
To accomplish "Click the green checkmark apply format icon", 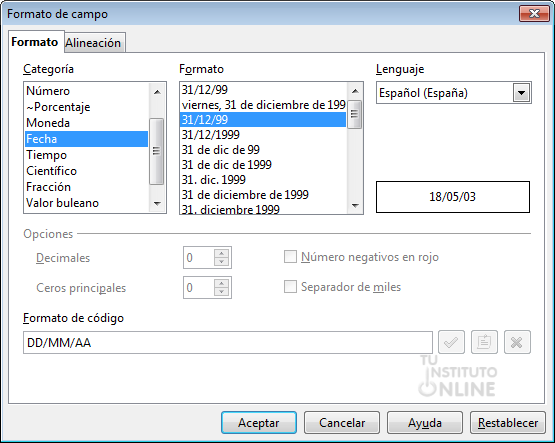I will [451, 342].
